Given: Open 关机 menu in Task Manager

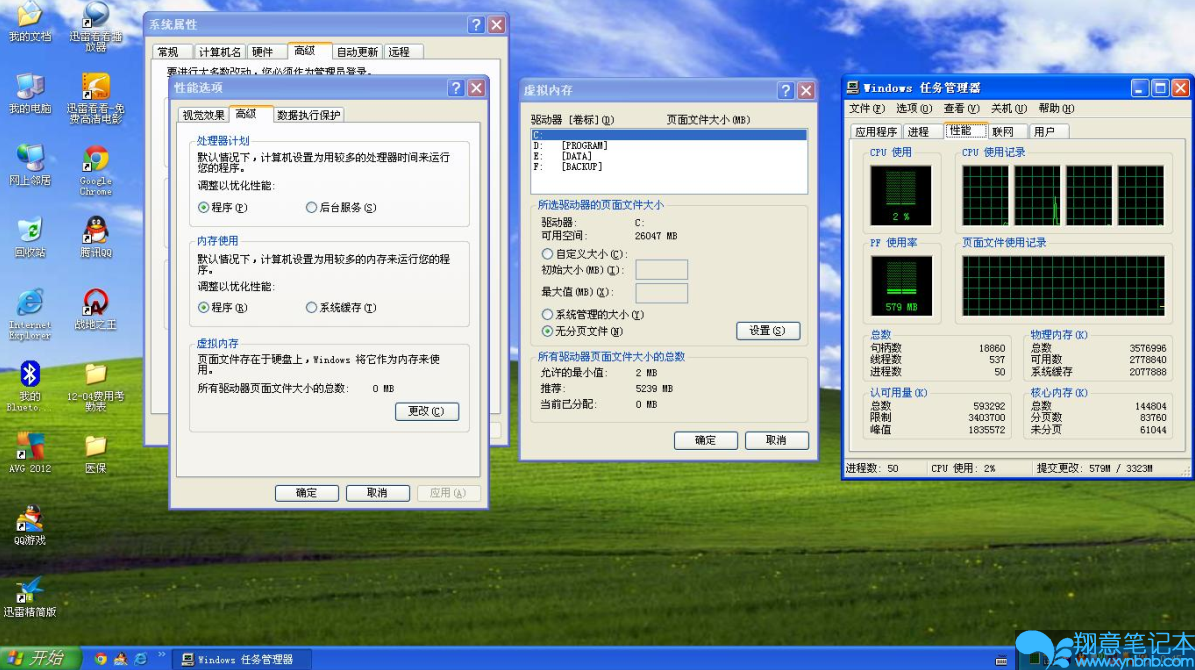Looking at the screenshot, I should [x=1008, y=108].
